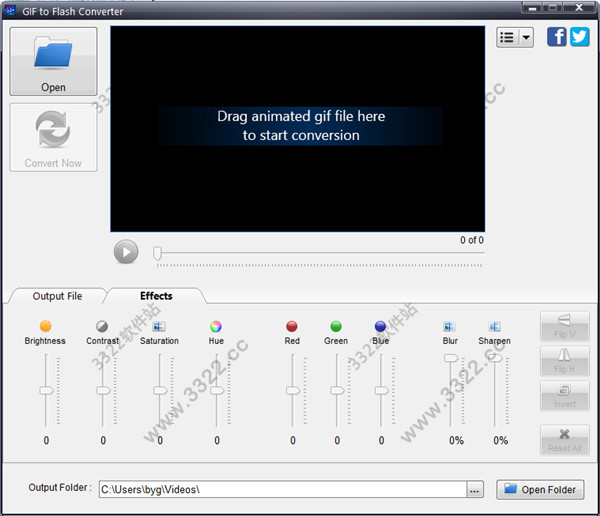
Task: Click the frame position slider thumb
Action: pos(157,253)
